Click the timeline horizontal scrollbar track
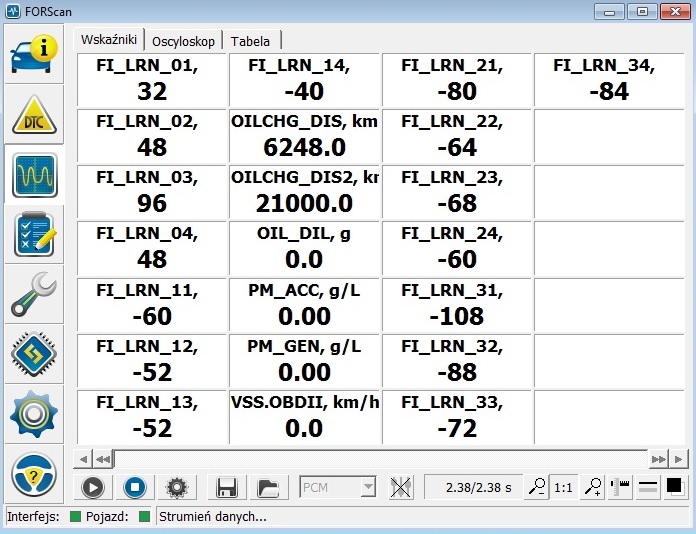Viewport: 696px width, 534px height. pos(380,458)
